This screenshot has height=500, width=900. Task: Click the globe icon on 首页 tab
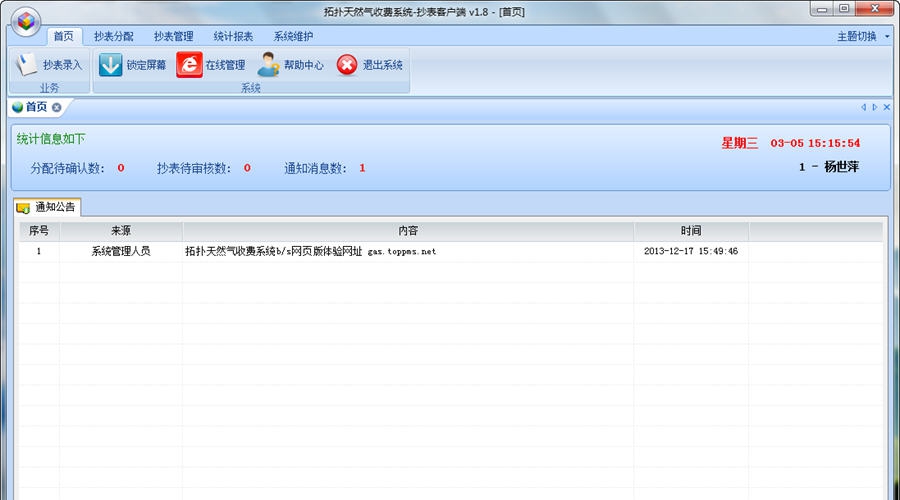[x=17, y=107]
